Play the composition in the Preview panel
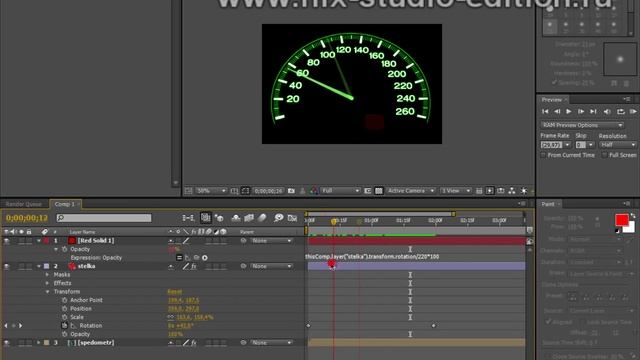Screen dimensions: 640x360 click(x=569, y=111)
